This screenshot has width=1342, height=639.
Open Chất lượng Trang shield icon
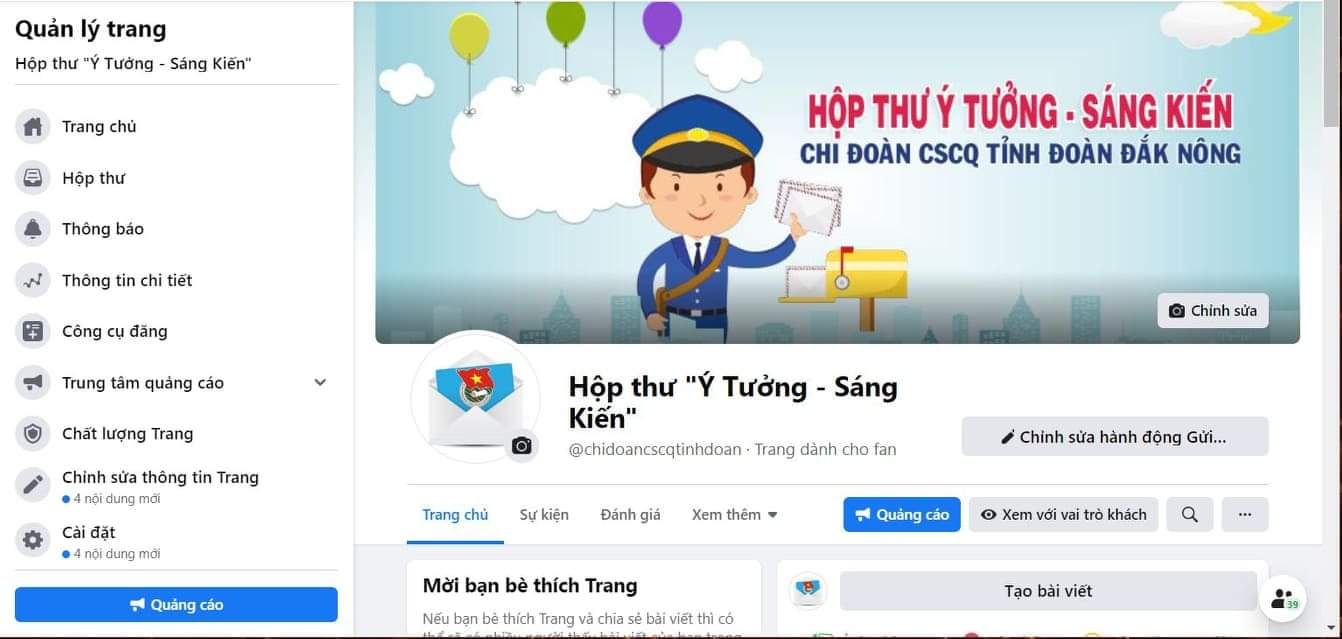[x=33, y=434]
